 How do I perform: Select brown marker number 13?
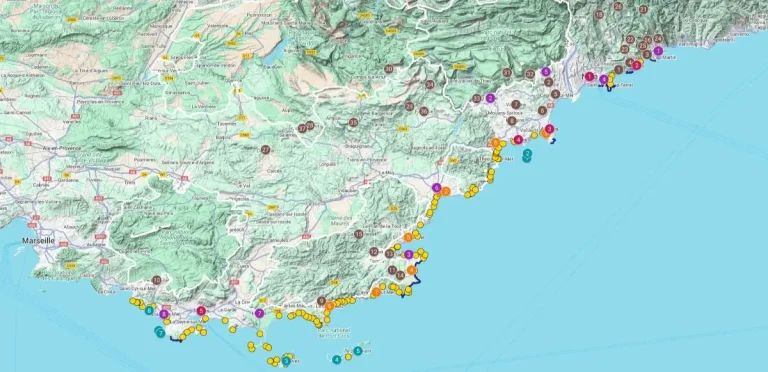(x=389, y=254)
